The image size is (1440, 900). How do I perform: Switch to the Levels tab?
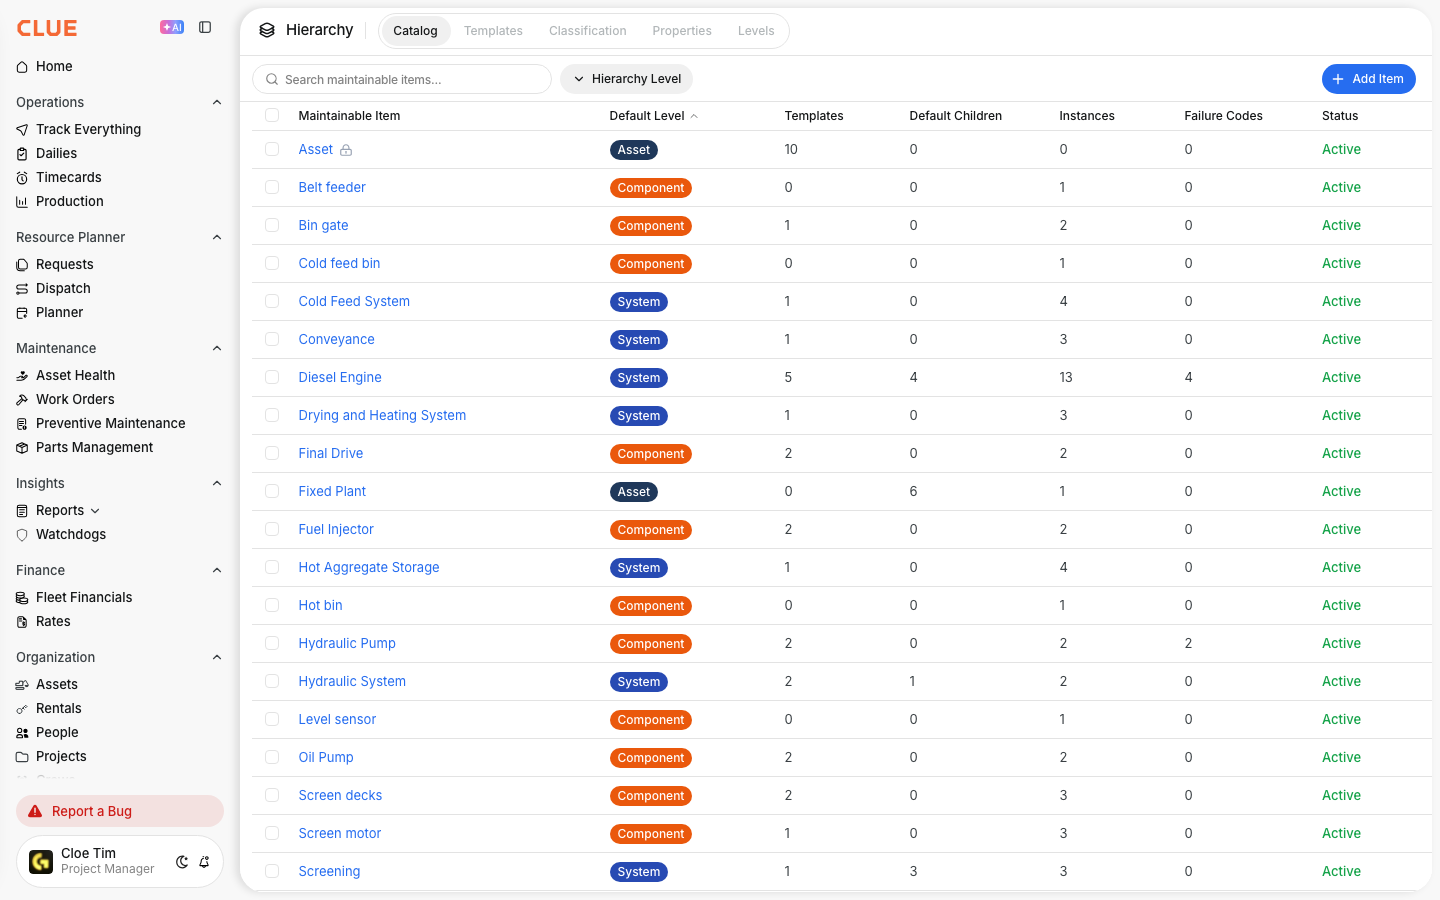pyautogui.click(x=756, y=31)
